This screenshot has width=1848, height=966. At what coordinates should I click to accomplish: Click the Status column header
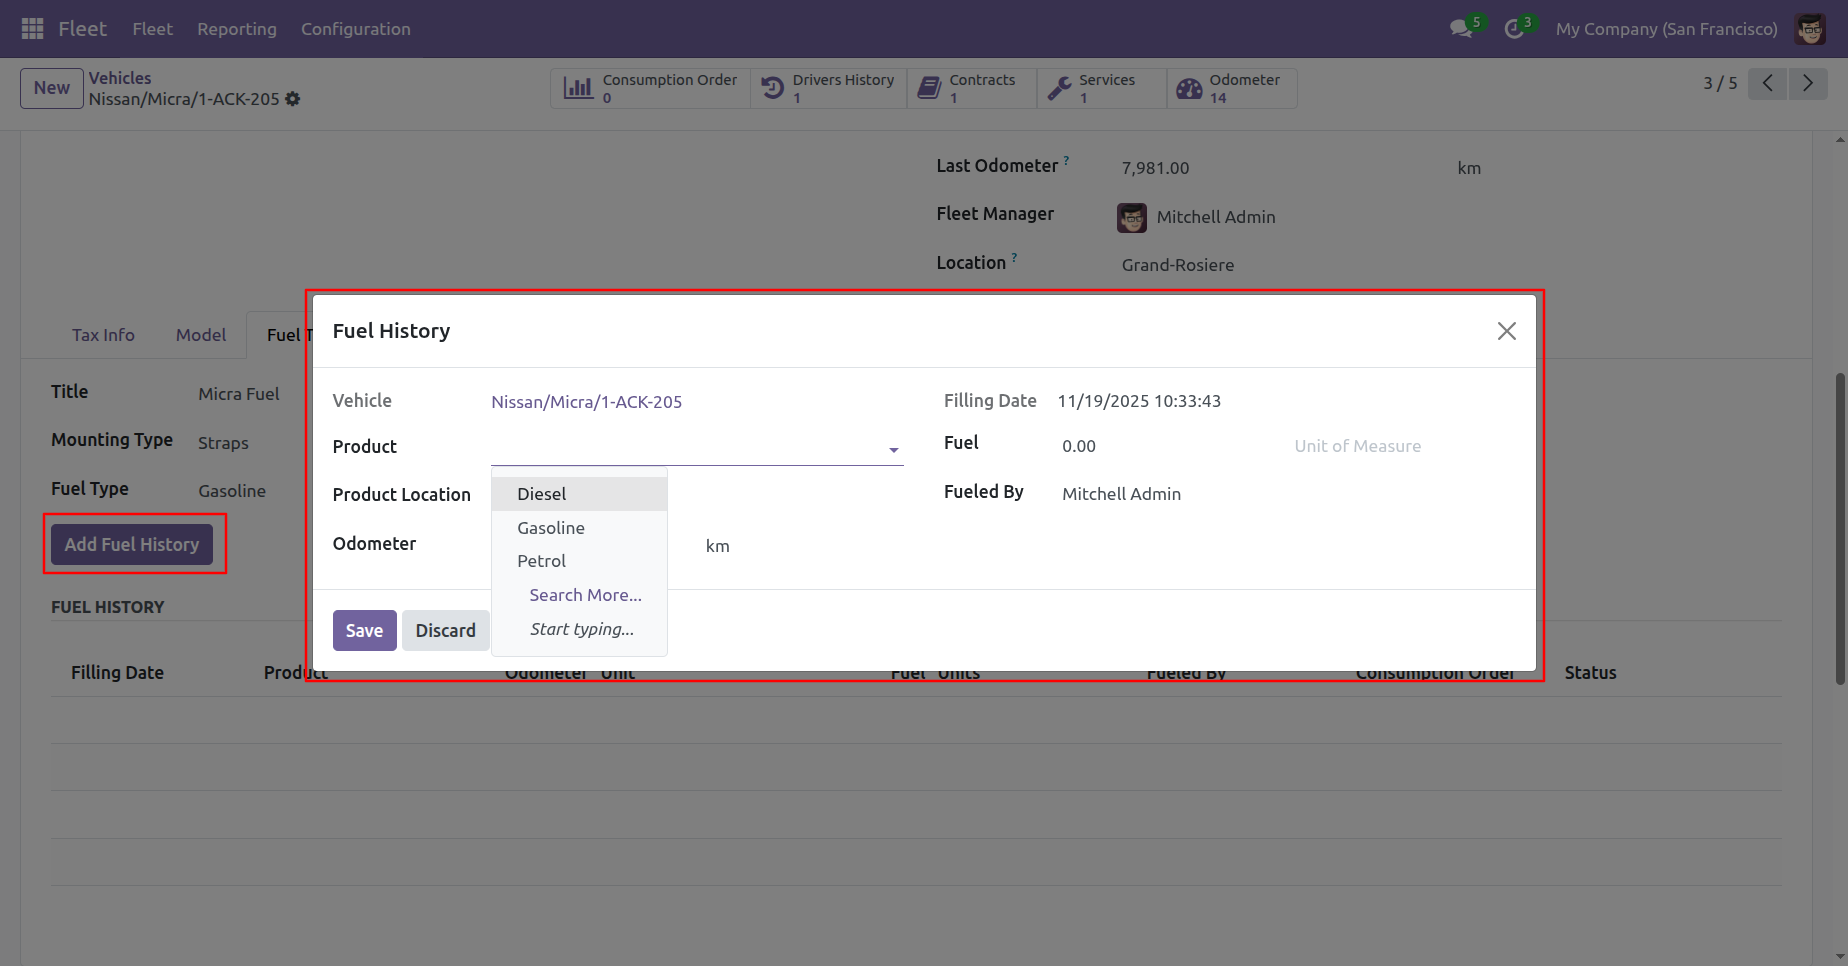[1591, 673]
